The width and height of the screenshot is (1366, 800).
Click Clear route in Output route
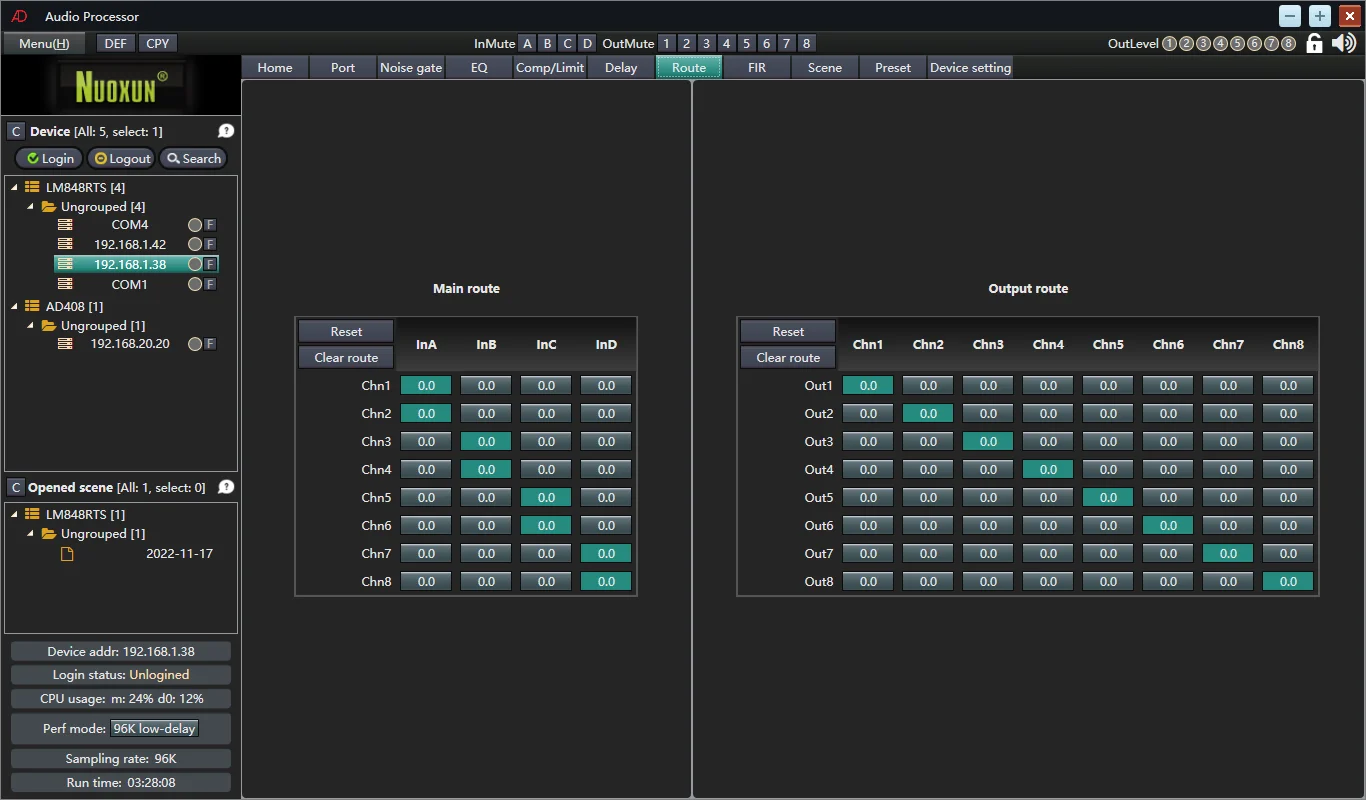pyautogui.click(x=788, y=357)
